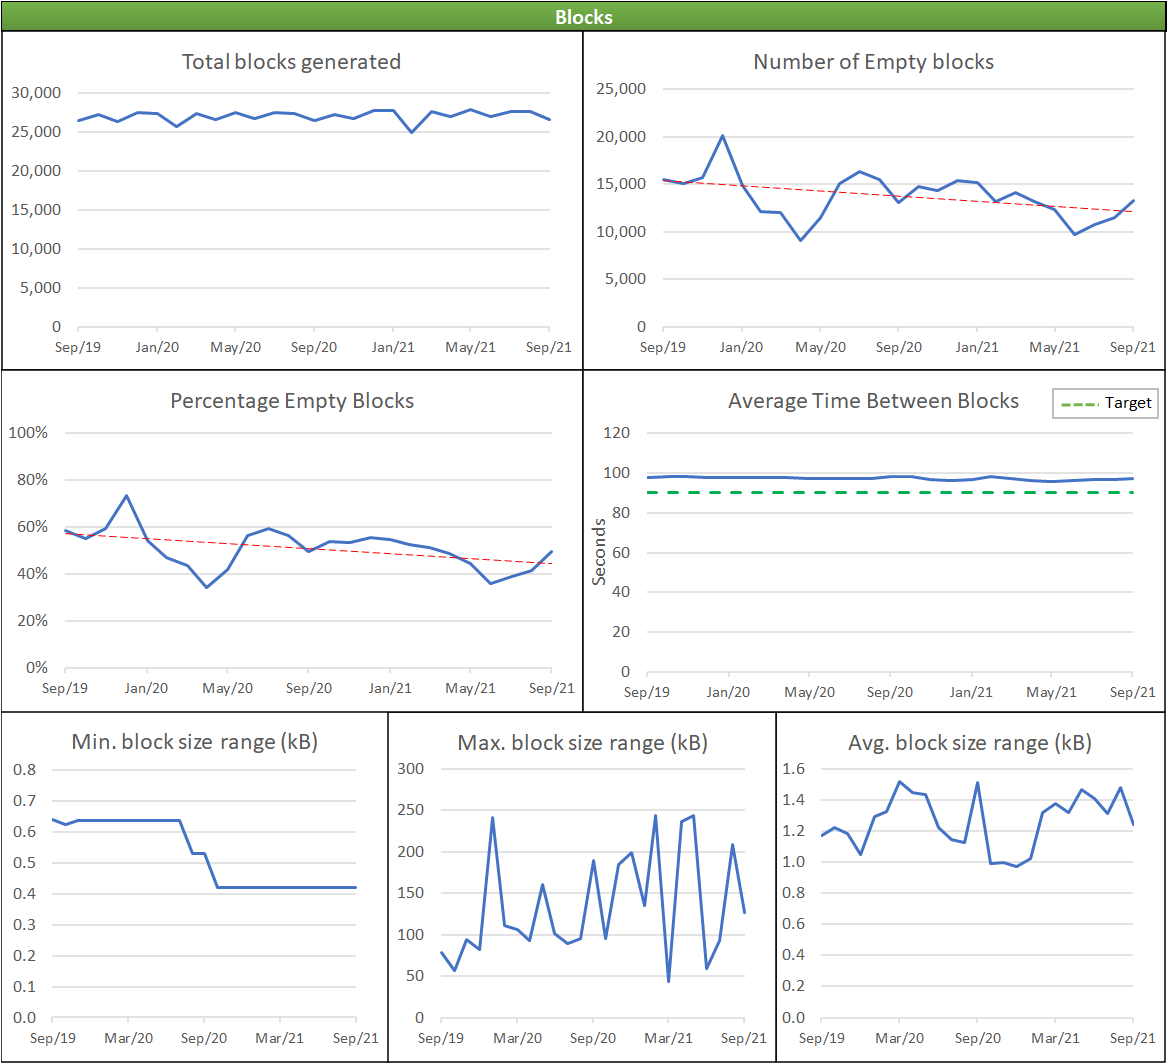Click the Average Time Between Blocks title
The width and height of the screenshot is (1167, 1063).
(x=874, y=401)
